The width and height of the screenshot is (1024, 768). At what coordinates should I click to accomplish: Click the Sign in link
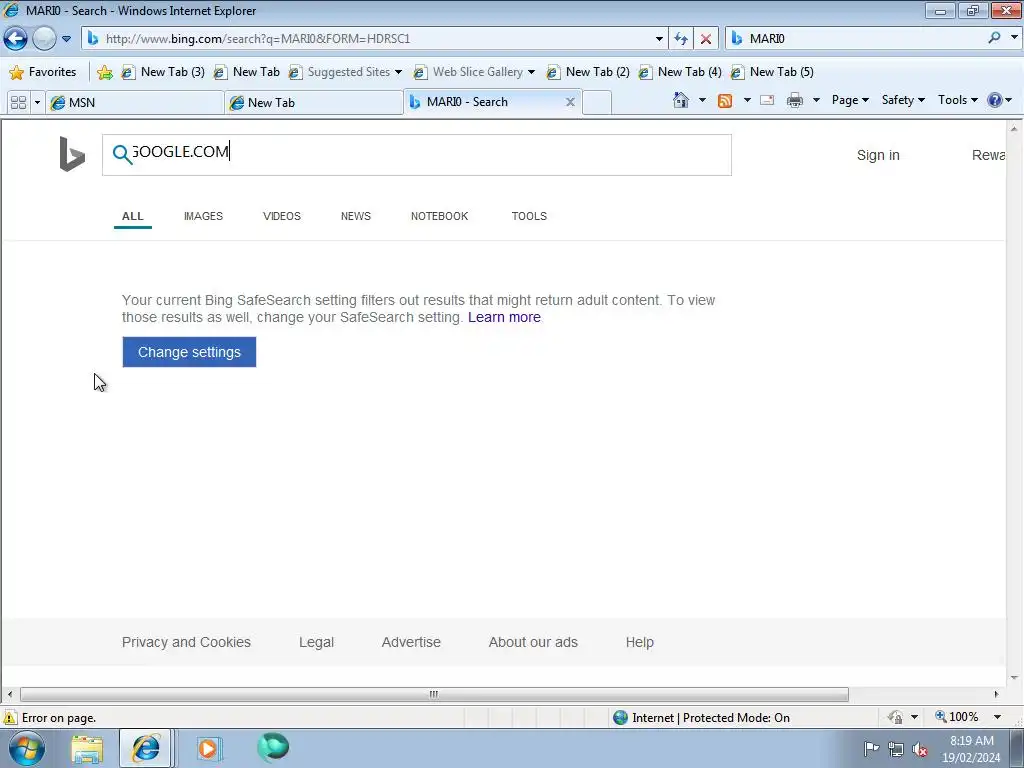tap(878, 155)
